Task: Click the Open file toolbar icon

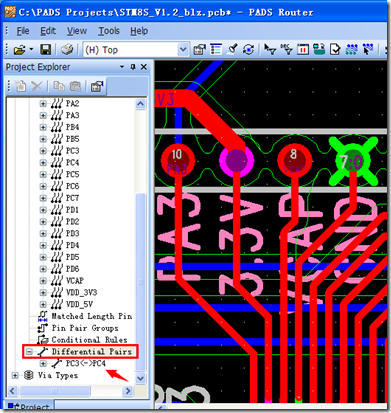Action: coord(19,50)
